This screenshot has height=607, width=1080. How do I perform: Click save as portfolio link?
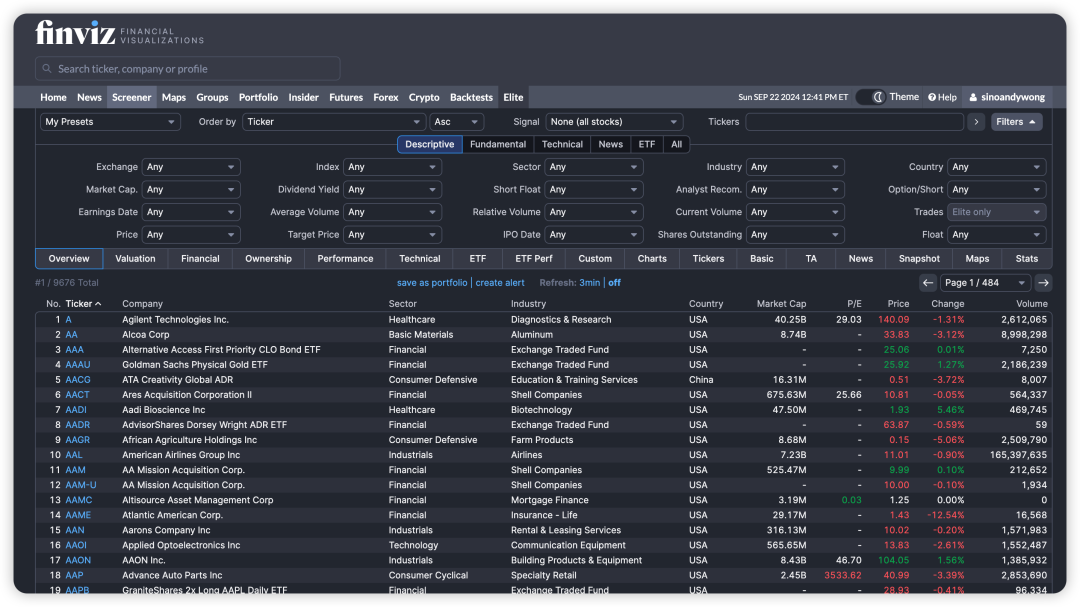point(432,283)
